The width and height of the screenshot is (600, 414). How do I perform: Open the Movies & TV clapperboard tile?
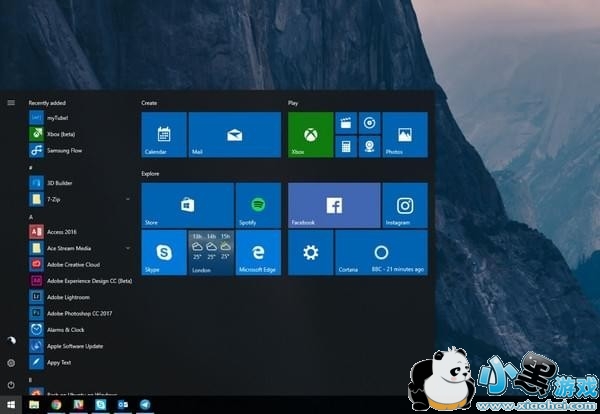click(x=346, y=123)
